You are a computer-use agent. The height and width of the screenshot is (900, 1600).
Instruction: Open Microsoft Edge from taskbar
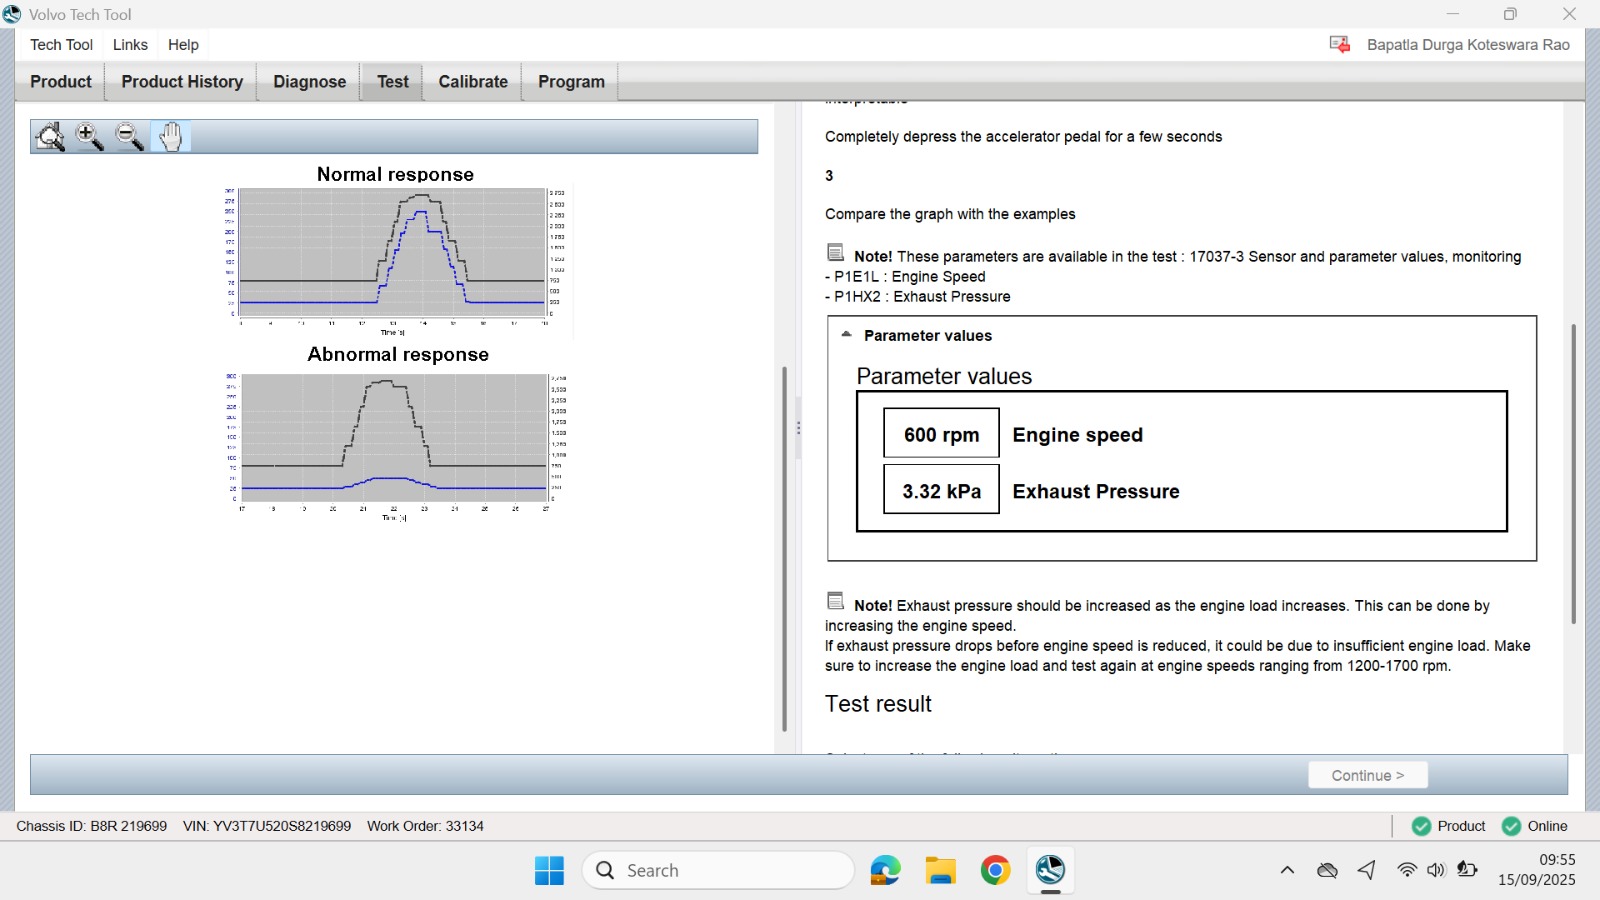pos(885,871)
